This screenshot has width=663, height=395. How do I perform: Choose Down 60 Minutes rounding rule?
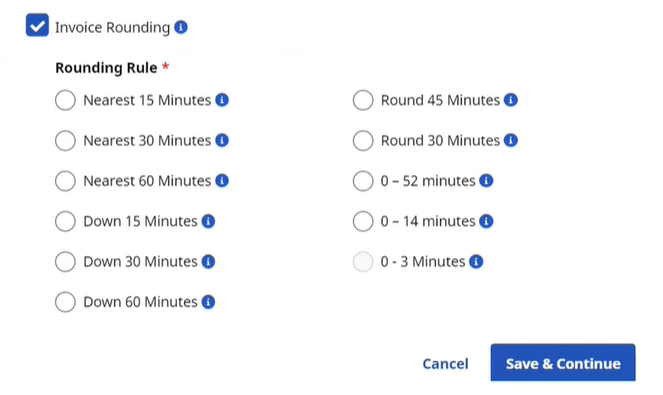[x=65, y=302]
